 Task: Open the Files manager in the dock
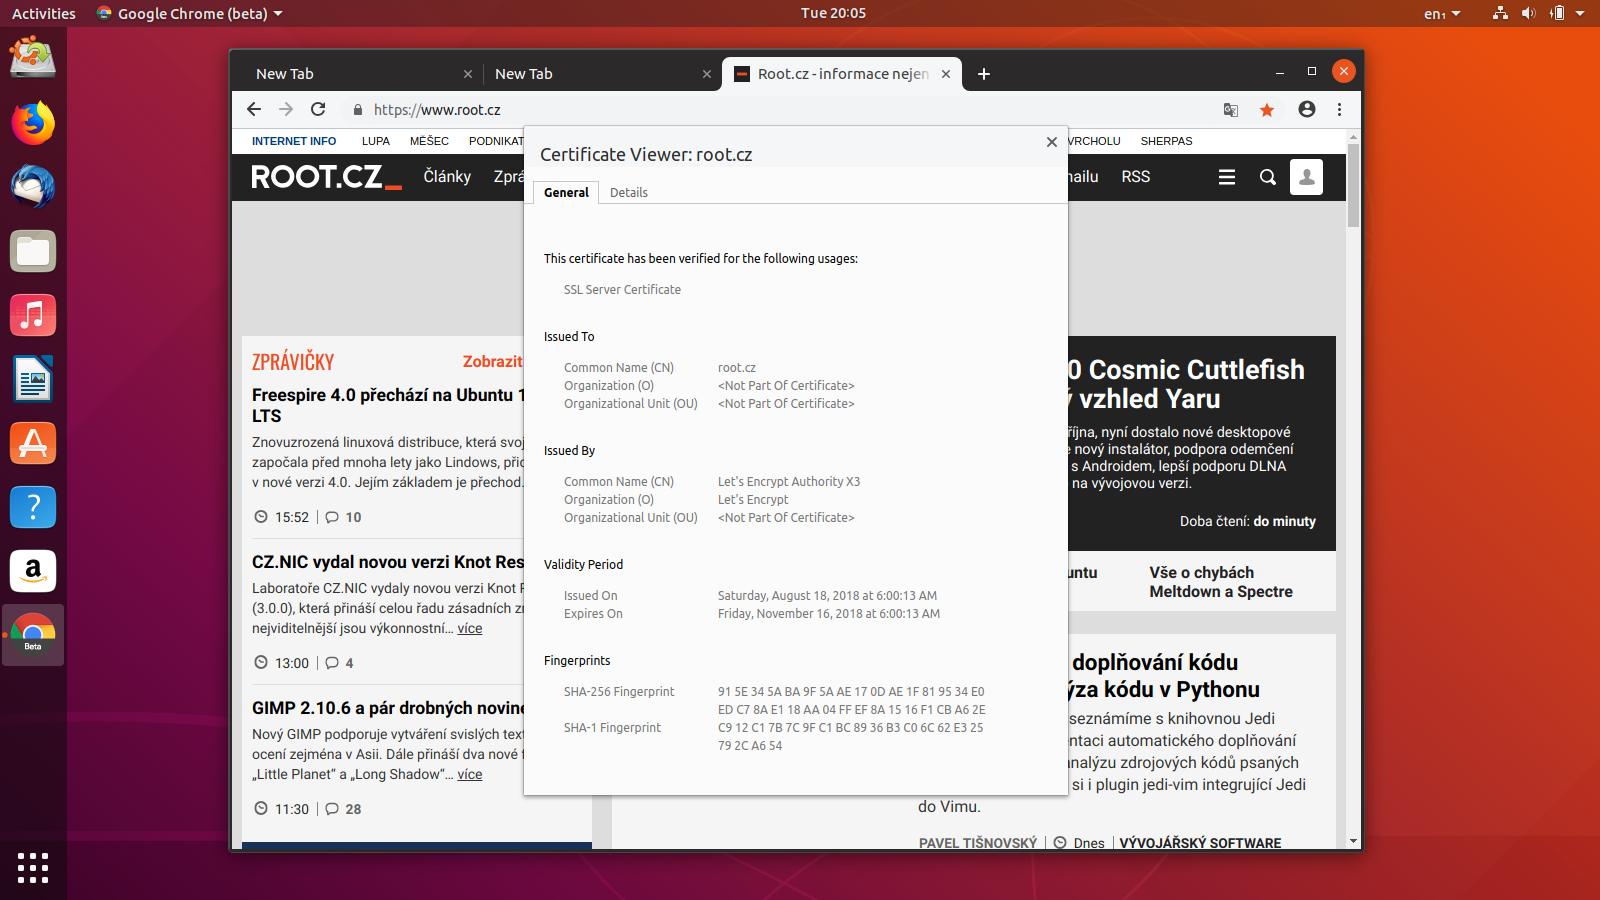(33, 251)
